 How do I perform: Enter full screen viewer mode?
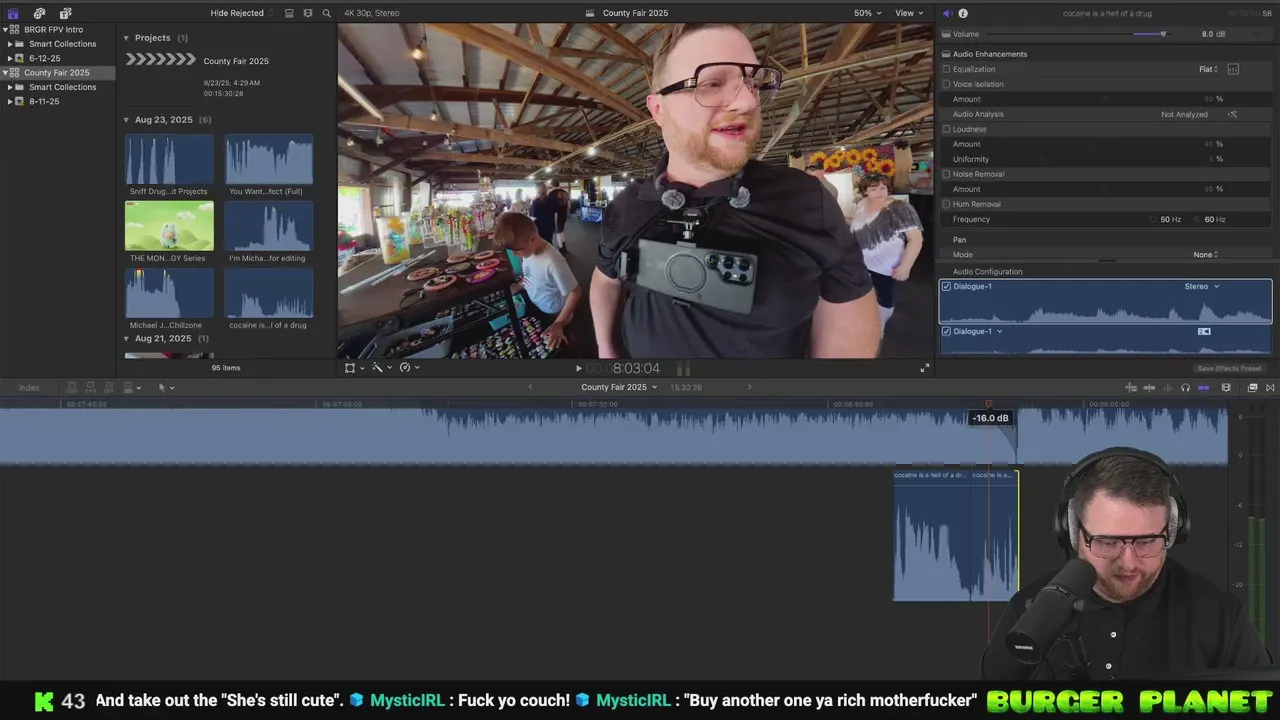pyautogui.click(x=925, y=368)
